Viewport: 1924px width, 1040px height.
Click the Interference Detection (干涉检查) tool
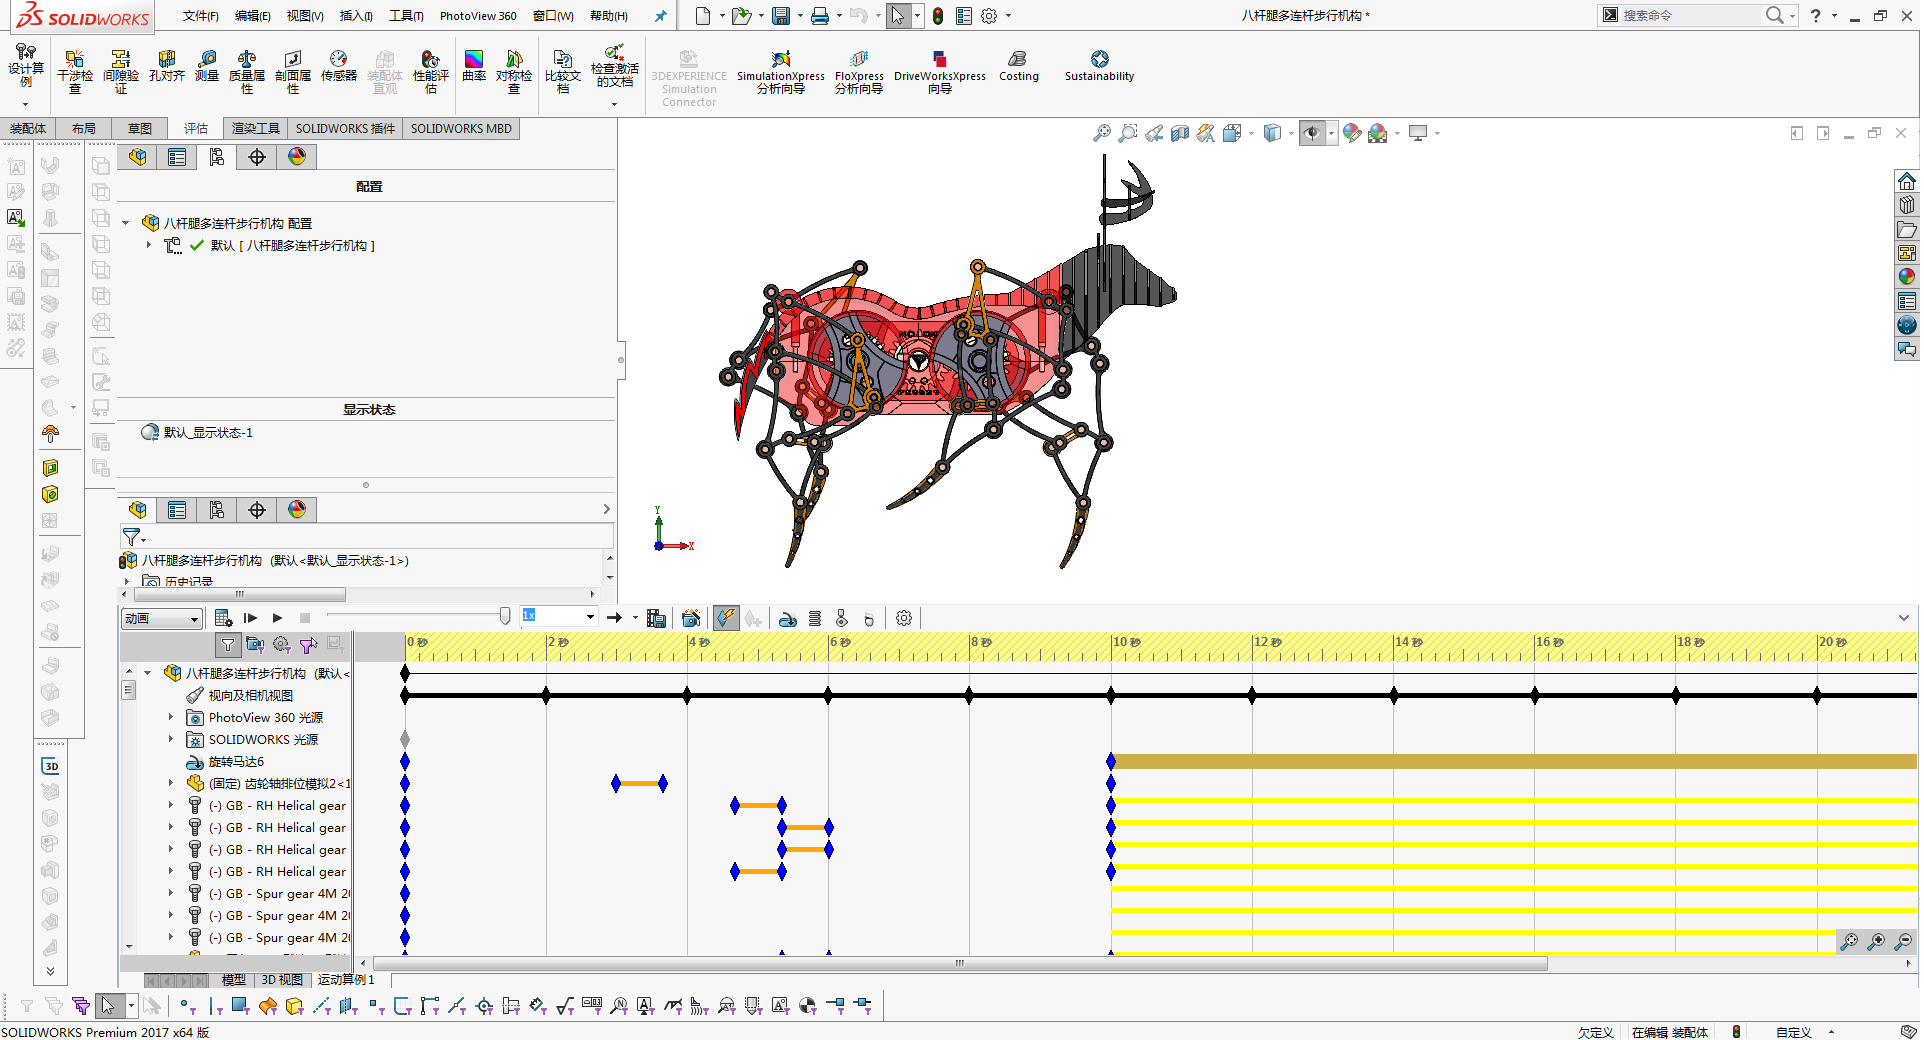[x=74, y=71]
